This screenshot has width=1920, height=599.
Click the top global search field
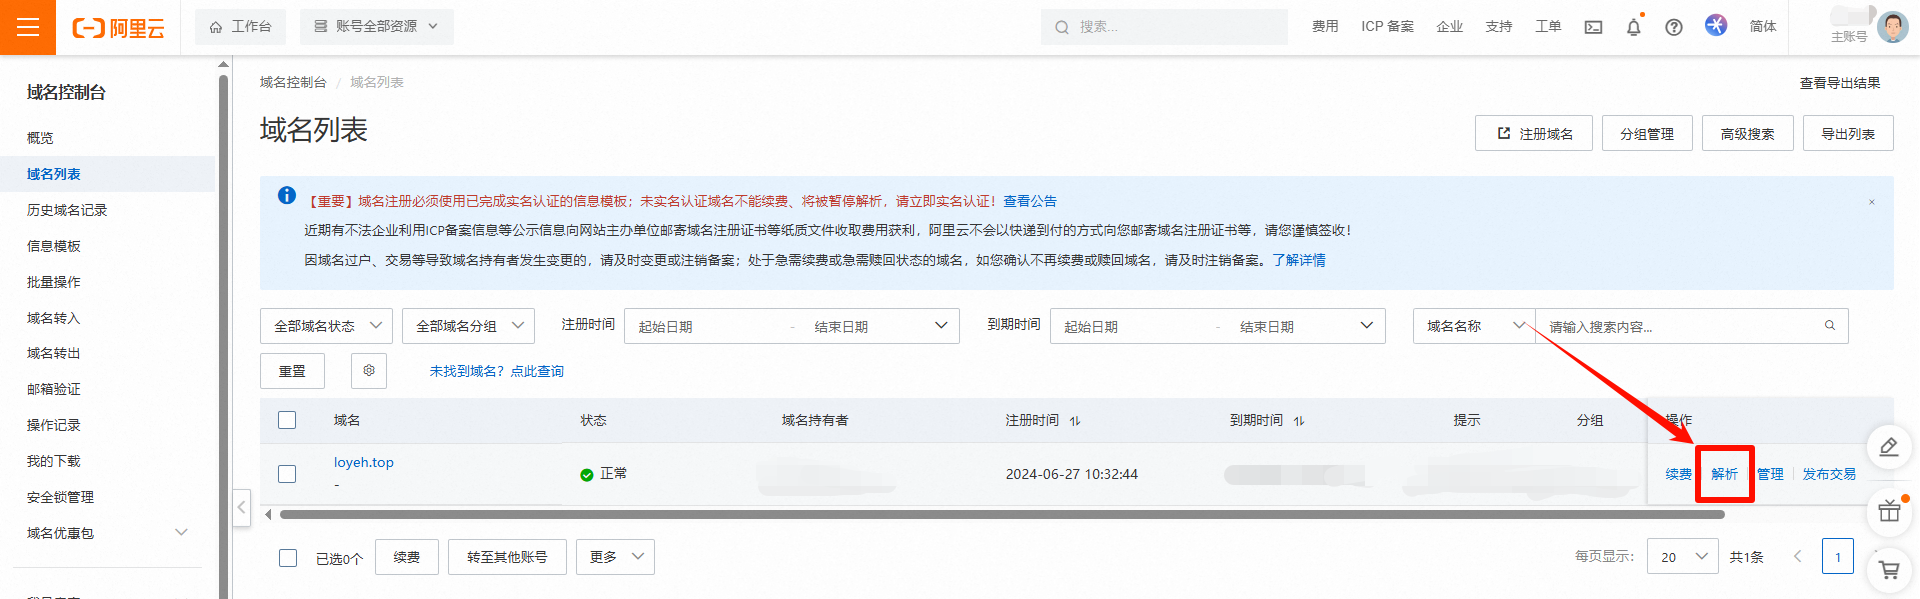[1164, 27]
